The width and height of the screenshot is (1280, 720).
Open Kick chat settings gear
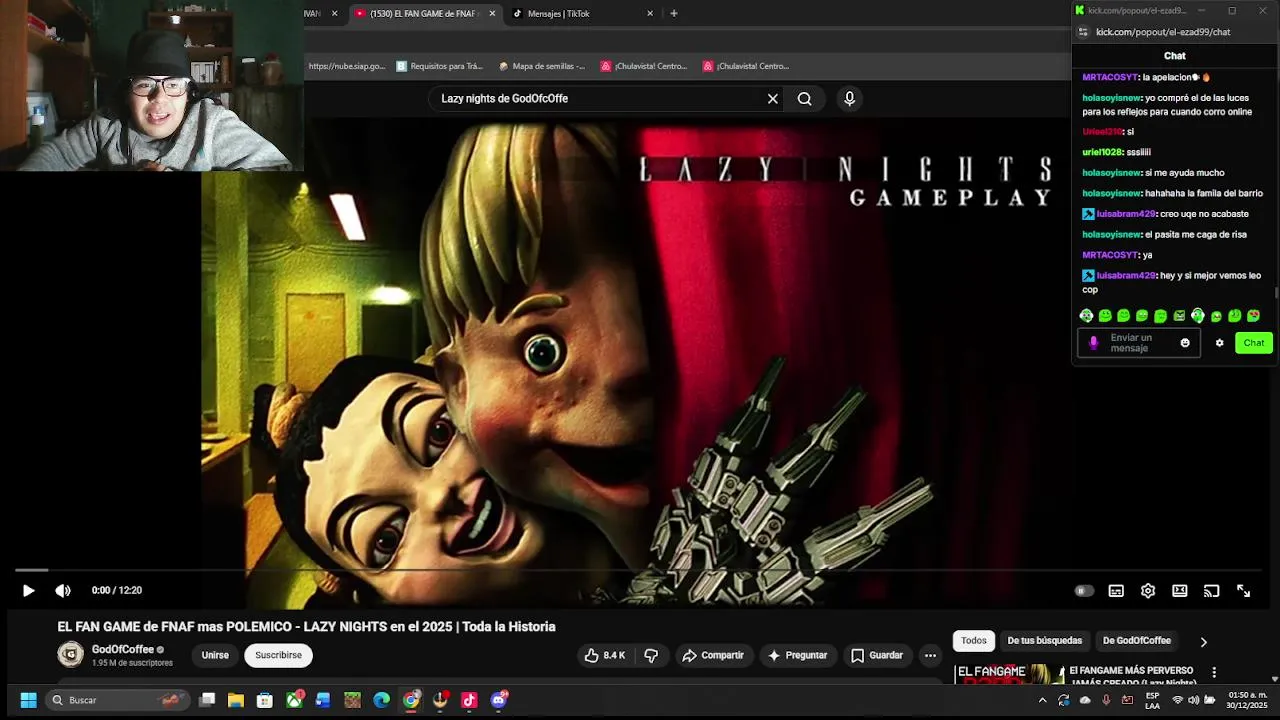point(1219,343)
